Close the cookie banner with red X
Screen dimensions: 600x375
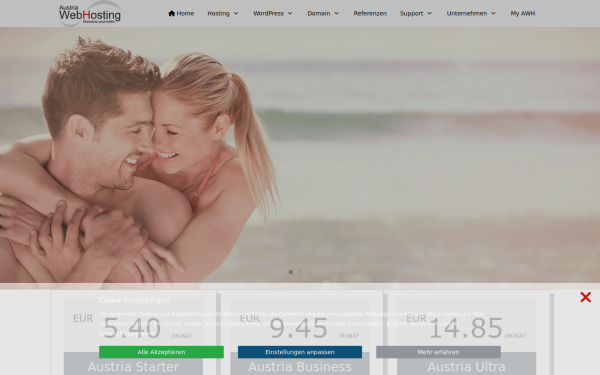click(x=585, y=297)
